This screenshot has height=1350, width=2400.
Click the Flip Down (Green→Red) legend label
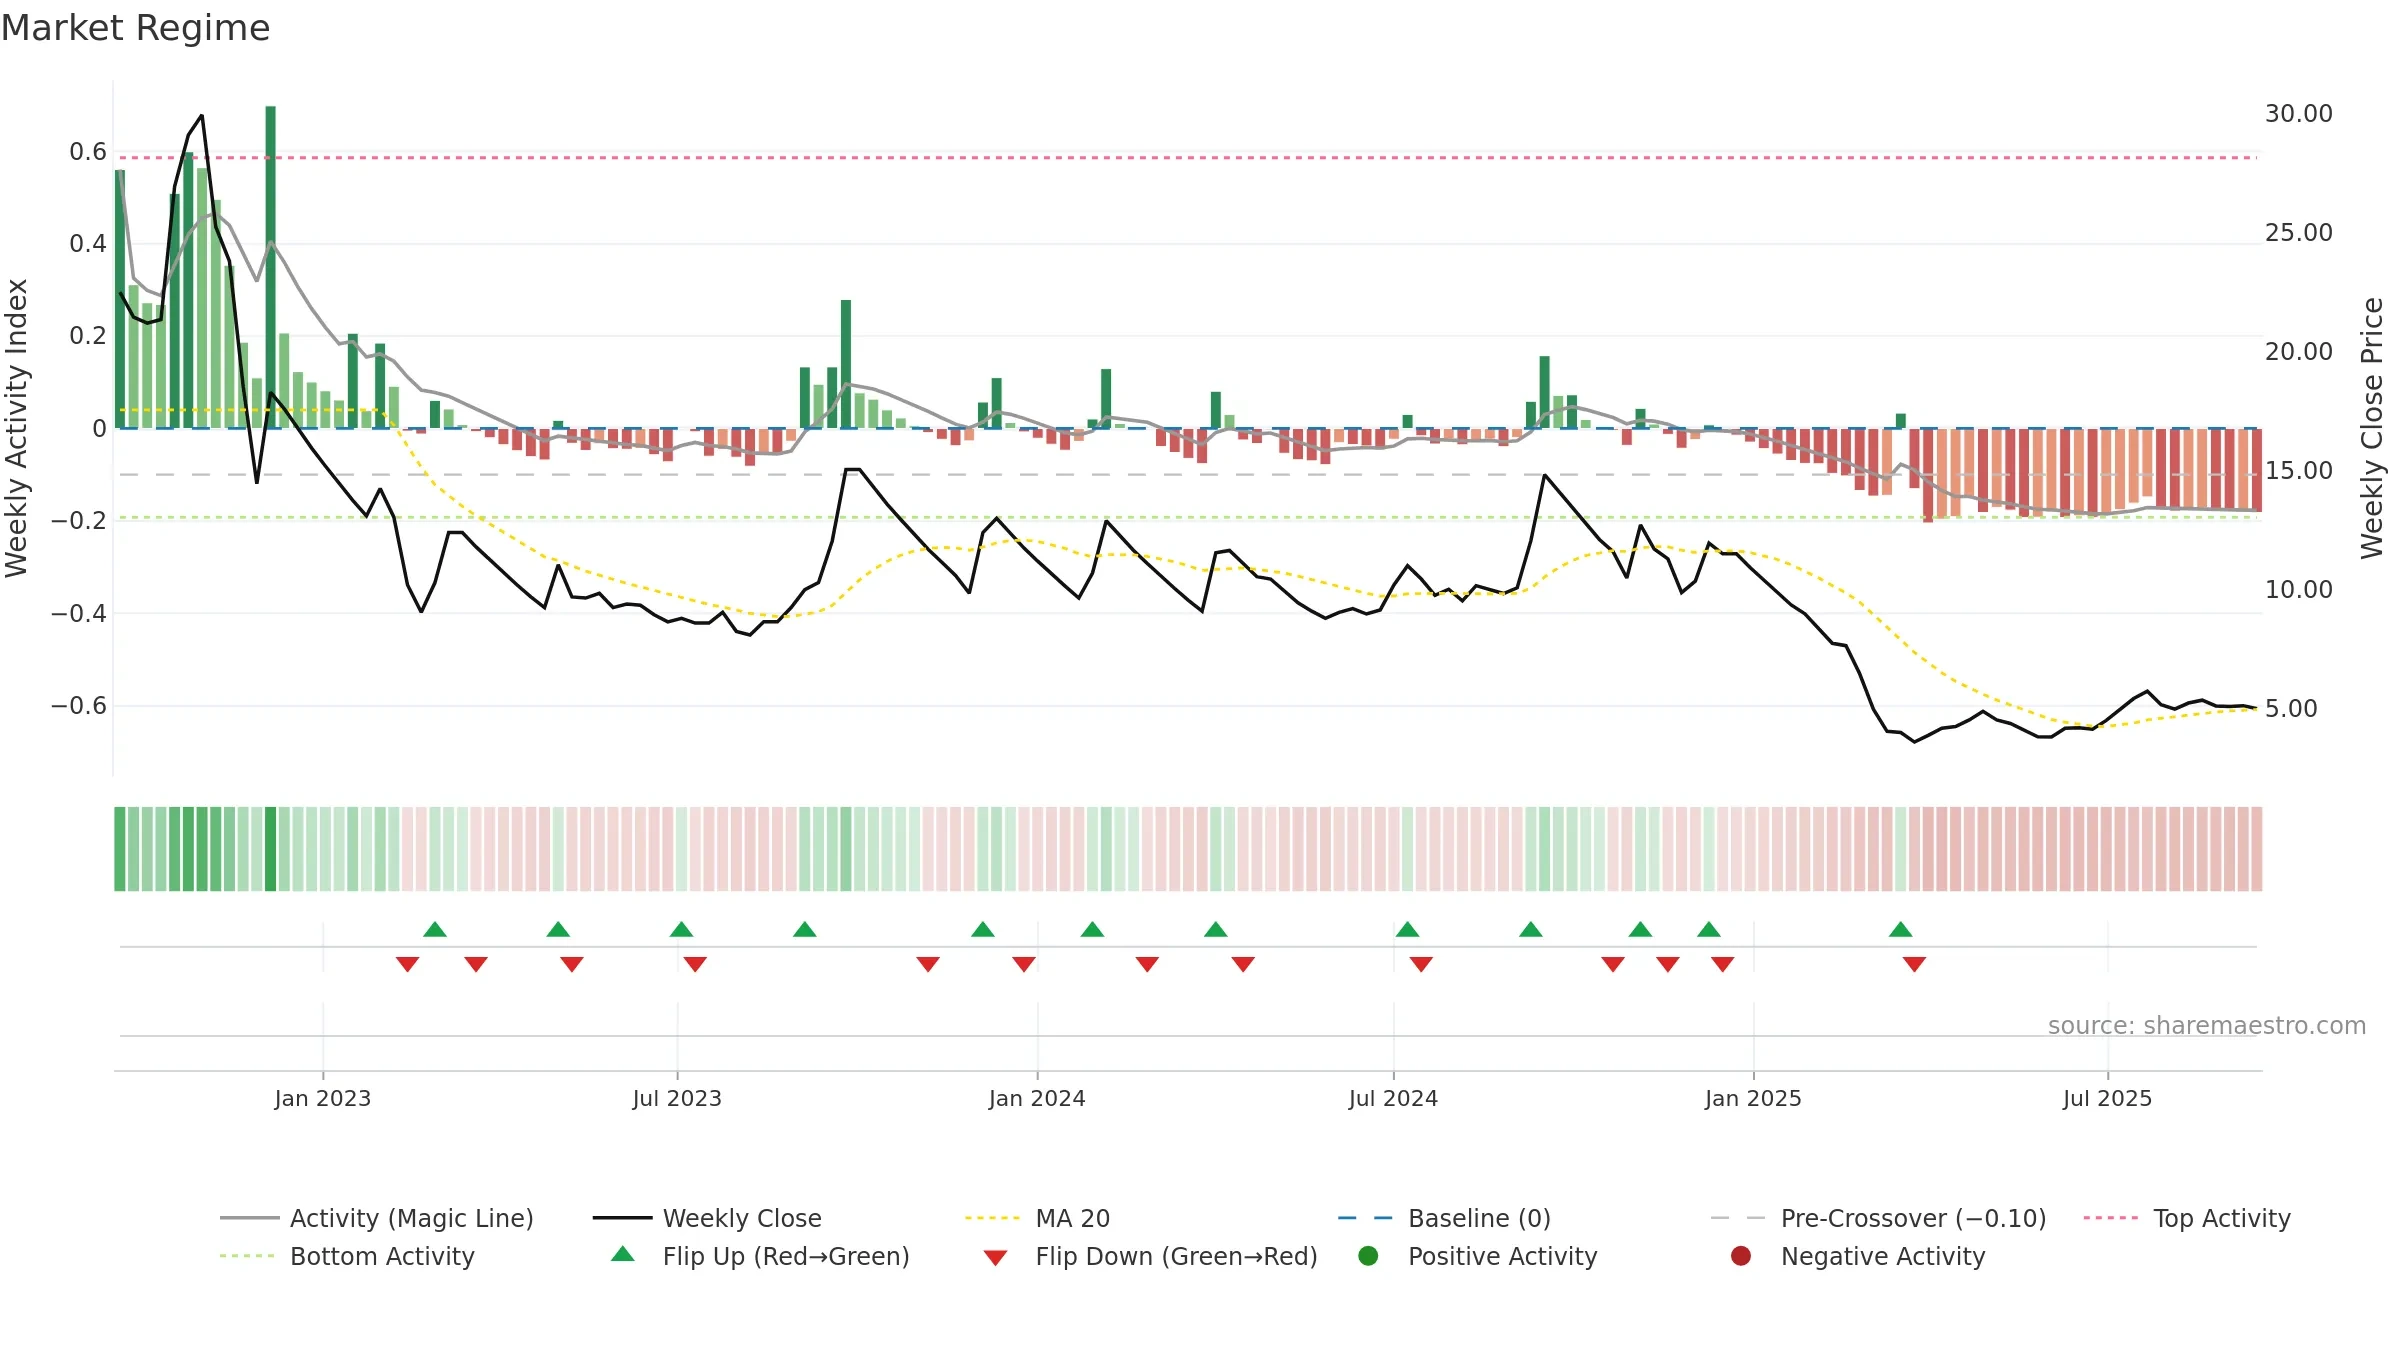coord(1176,1256)
